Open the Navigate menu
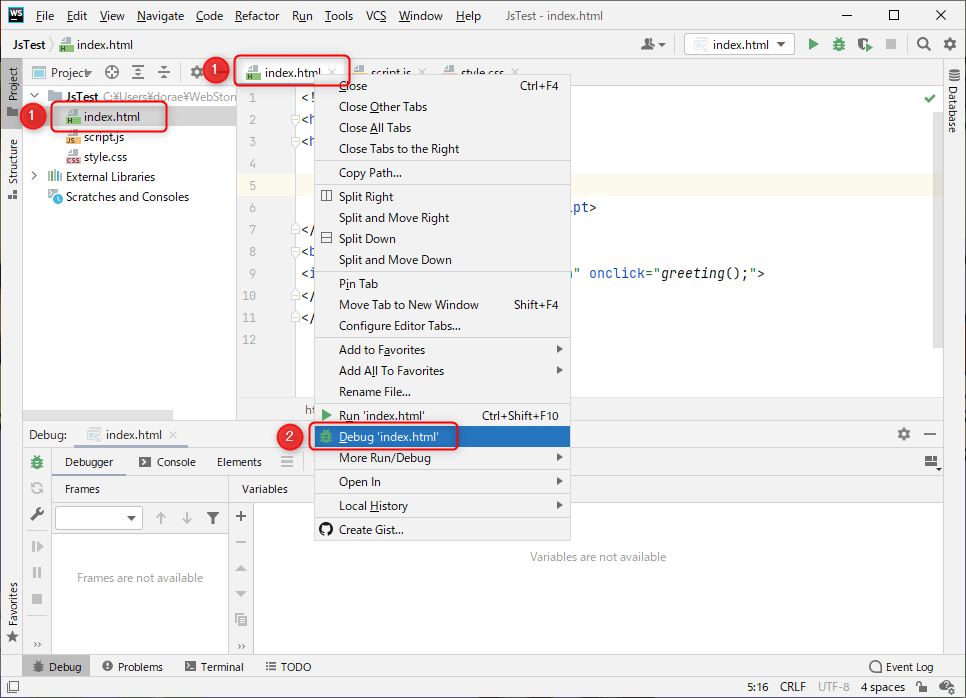This screenshot has height=698, width=966. coord(160,16)
